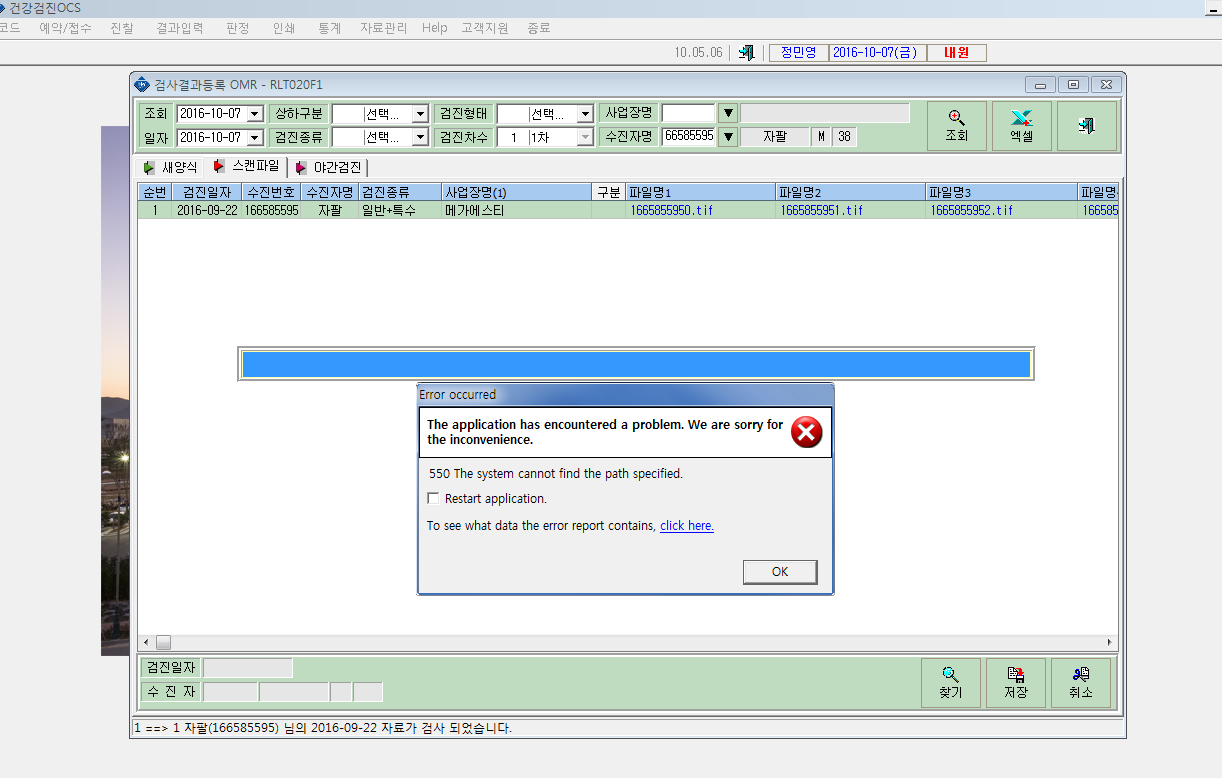Click the 저장 save button icon

point(1016,683)
